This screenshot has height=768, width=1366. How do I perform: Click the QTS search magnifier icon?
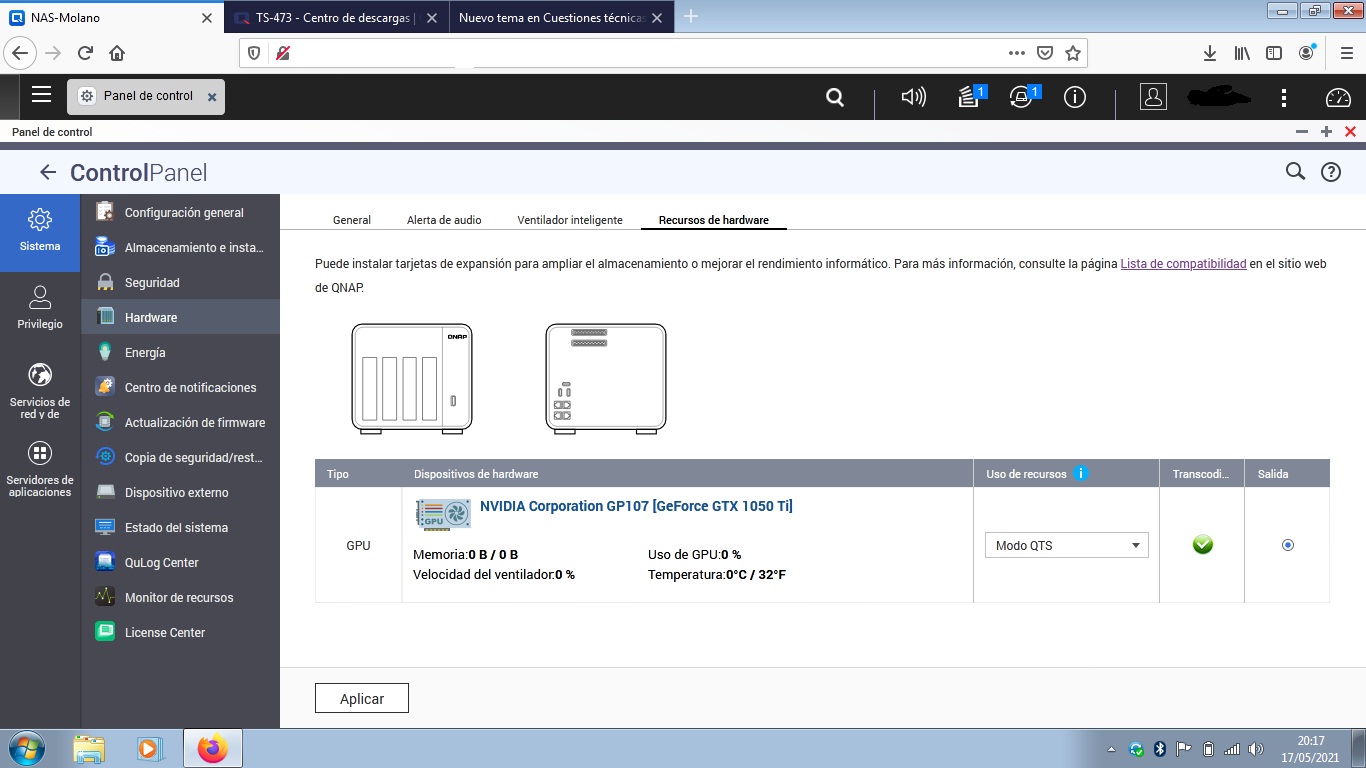(834, 97)
